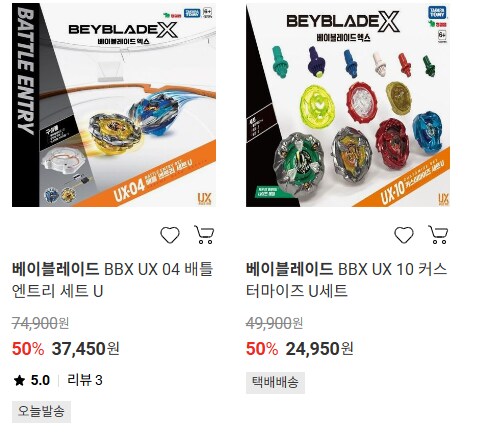Image resolution: width=500 pixels, height=433 pixels.
Task: Click the 37,450원 sale price
Action: coord(86,349)
